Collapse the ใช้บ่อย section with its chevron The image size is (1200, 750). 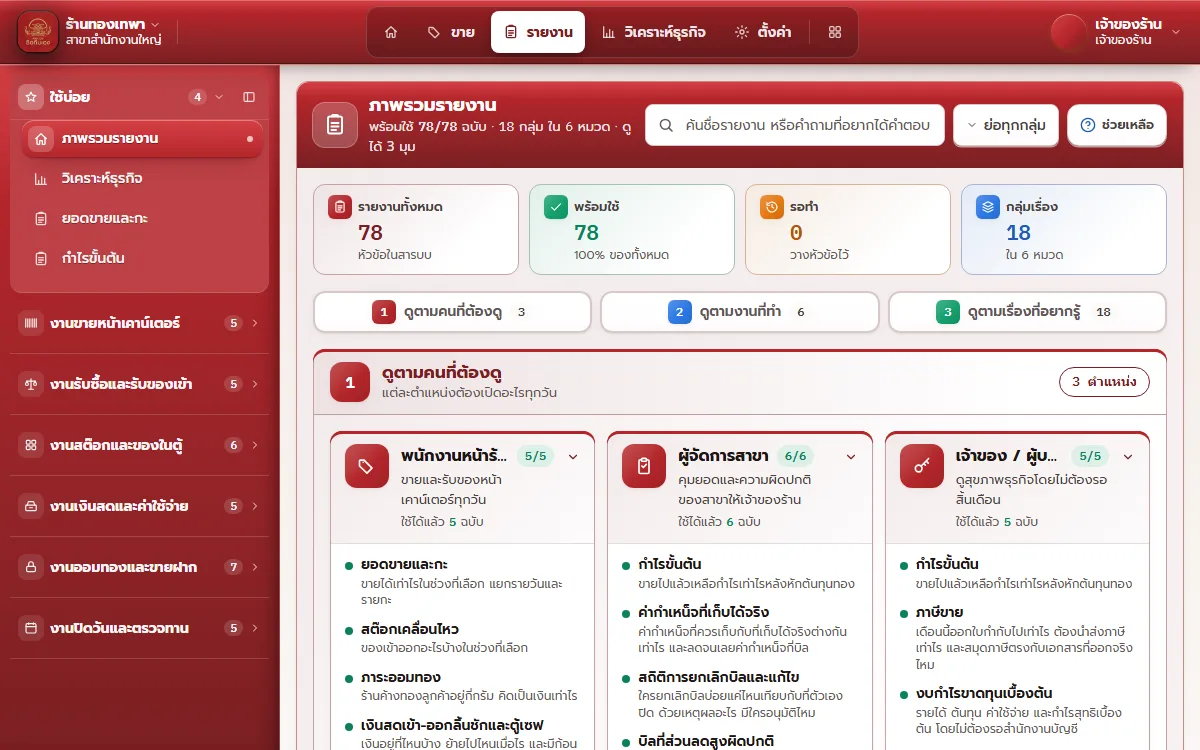(x=219, y=97)
